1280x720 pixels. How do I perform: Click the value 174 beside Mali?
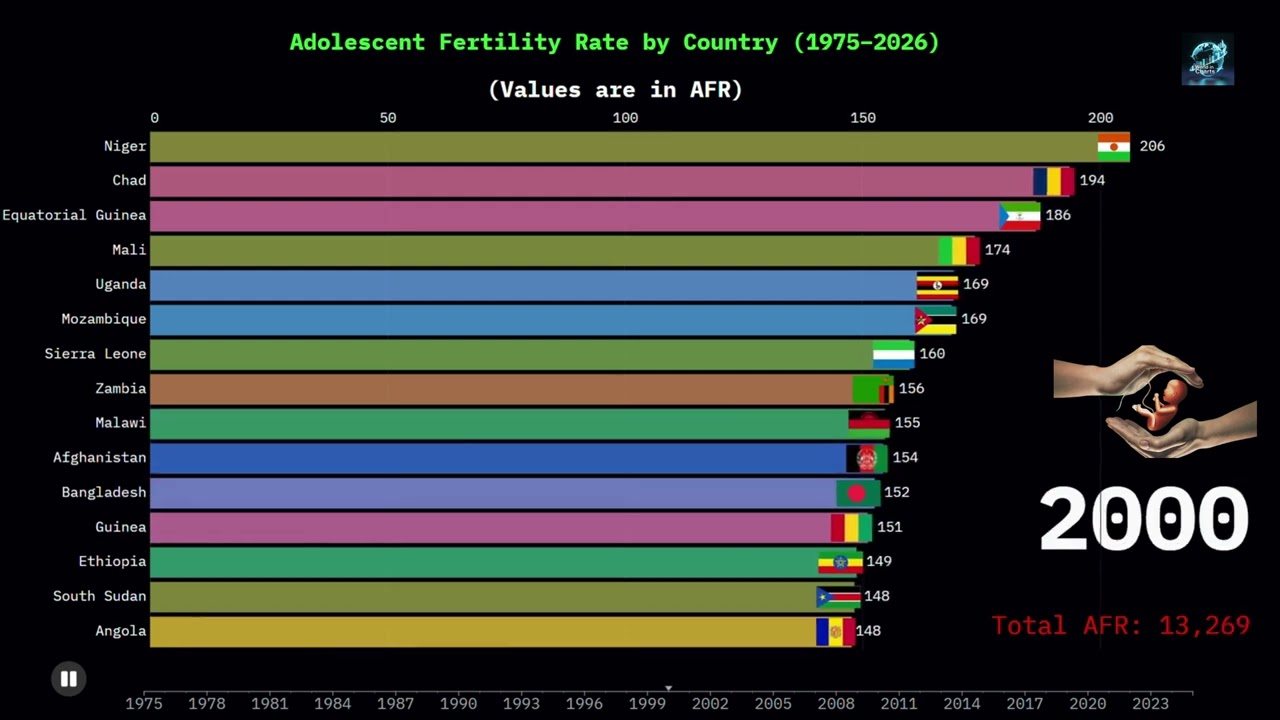click(998, 250)
